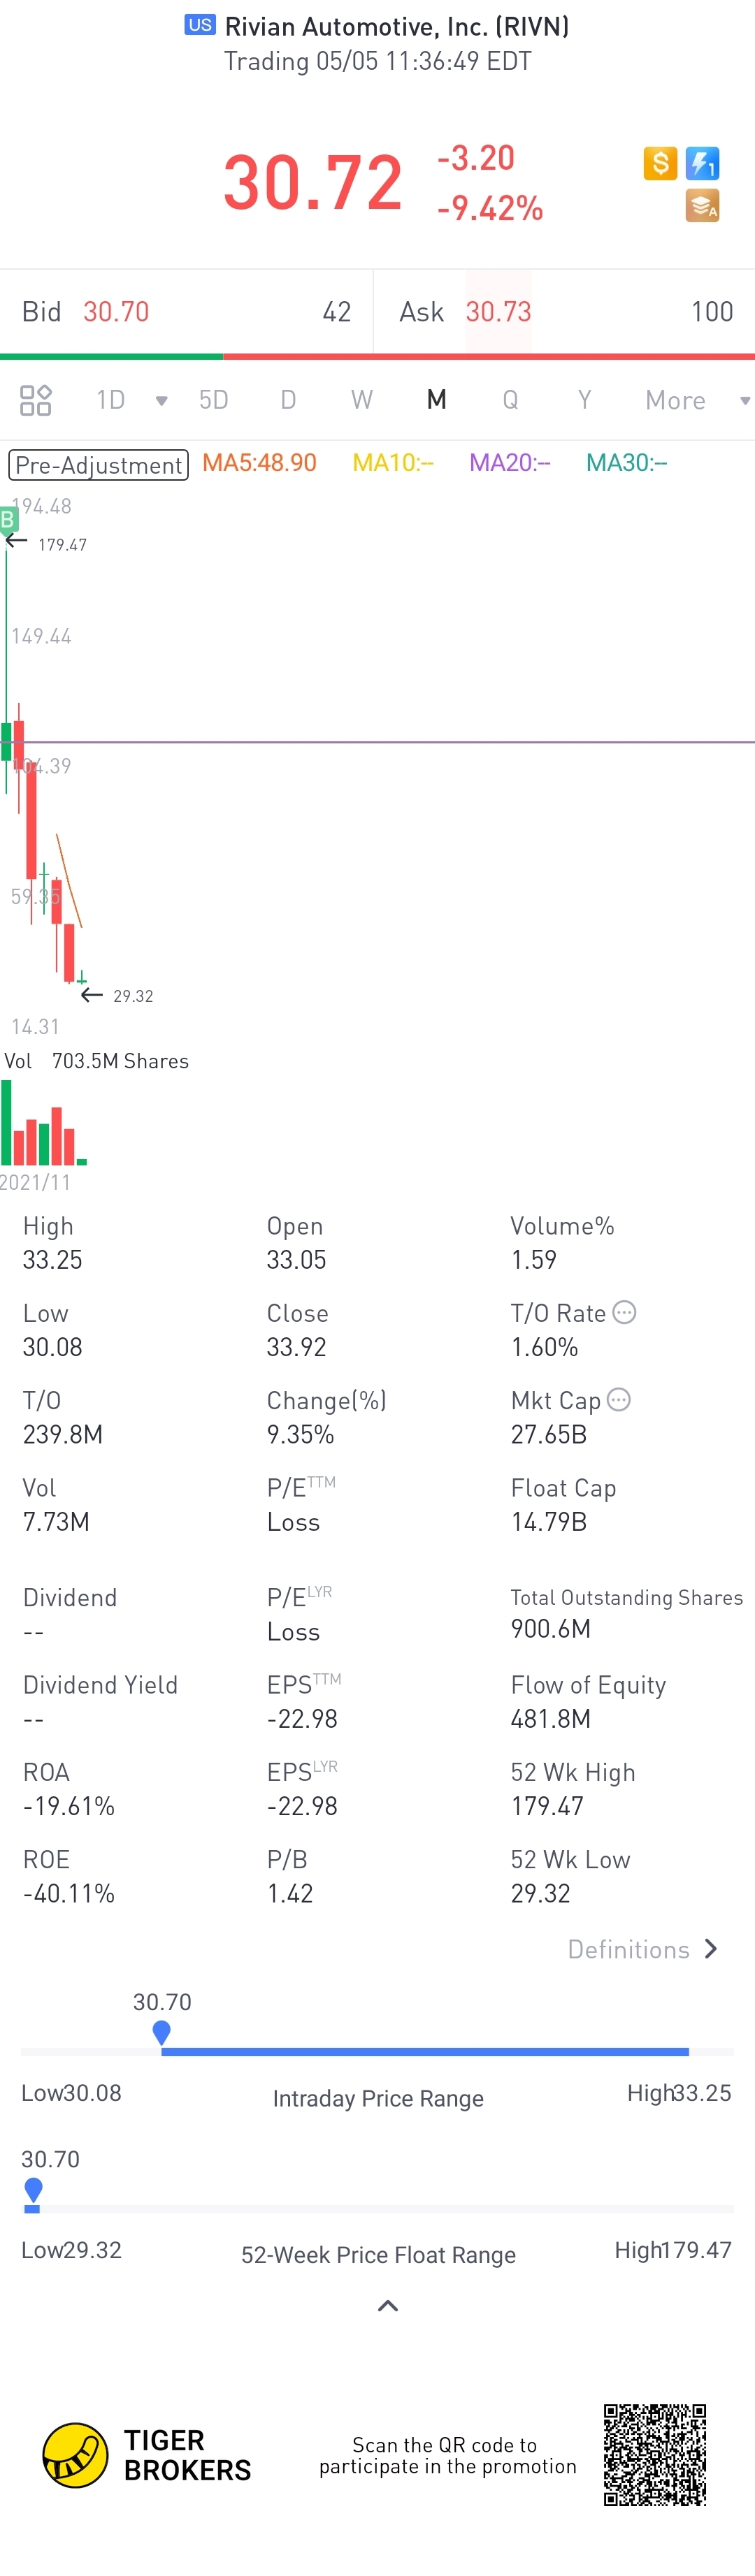Tap the promotion QR code
This screenshot has height=2576, width=755.
[655, 2455]
